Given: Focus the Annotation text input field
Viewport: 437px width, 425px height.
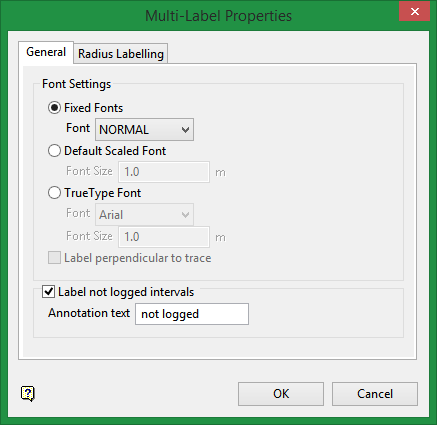Looking at the screenshot, I should pos(192,314).
